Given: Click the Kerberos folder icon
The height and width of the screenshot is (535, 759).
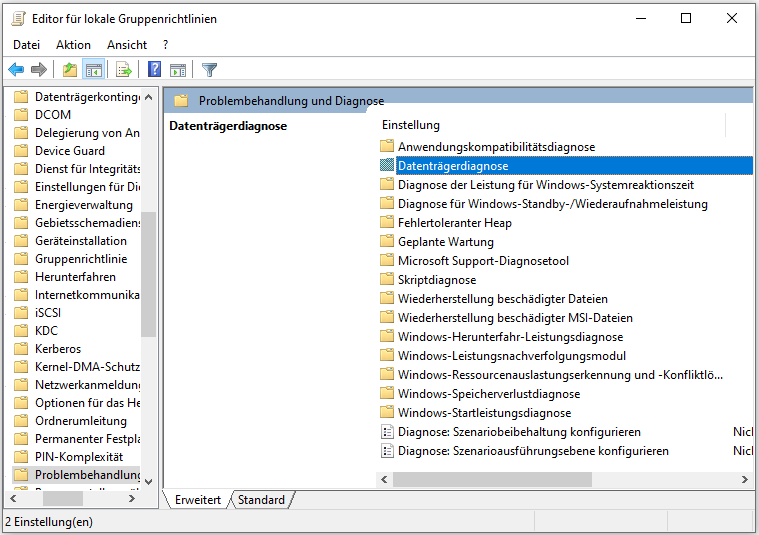Looking at the screenshot, I should click(x=21, y=349).
